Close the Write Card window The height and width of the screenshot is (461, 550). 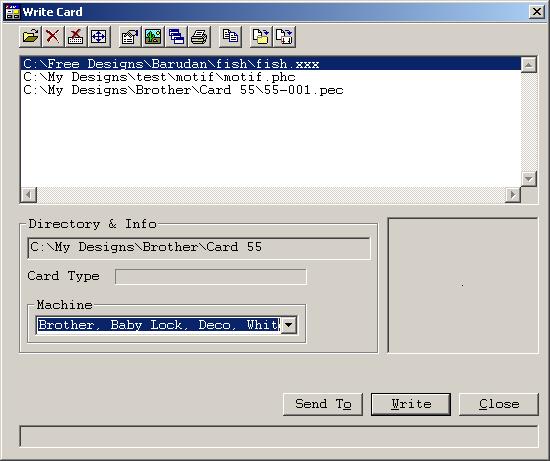tap(537, 12)
